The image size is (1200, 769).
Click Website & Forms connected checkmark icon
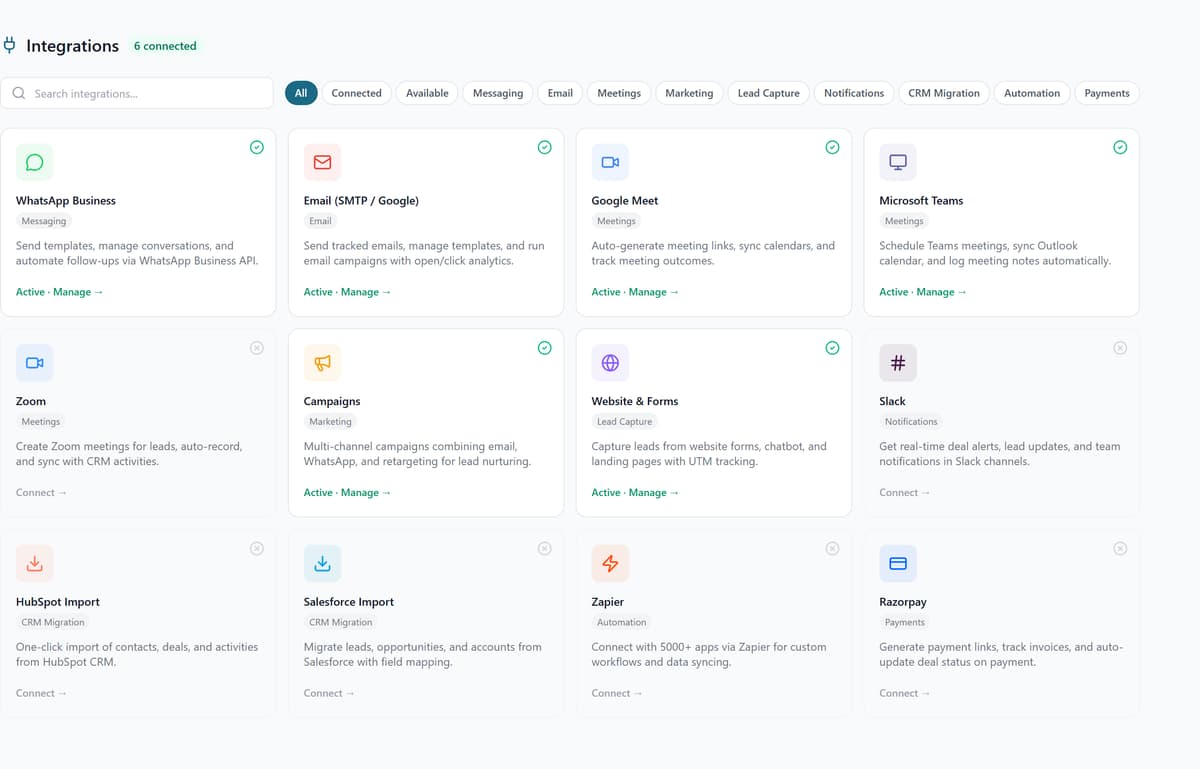832,348
